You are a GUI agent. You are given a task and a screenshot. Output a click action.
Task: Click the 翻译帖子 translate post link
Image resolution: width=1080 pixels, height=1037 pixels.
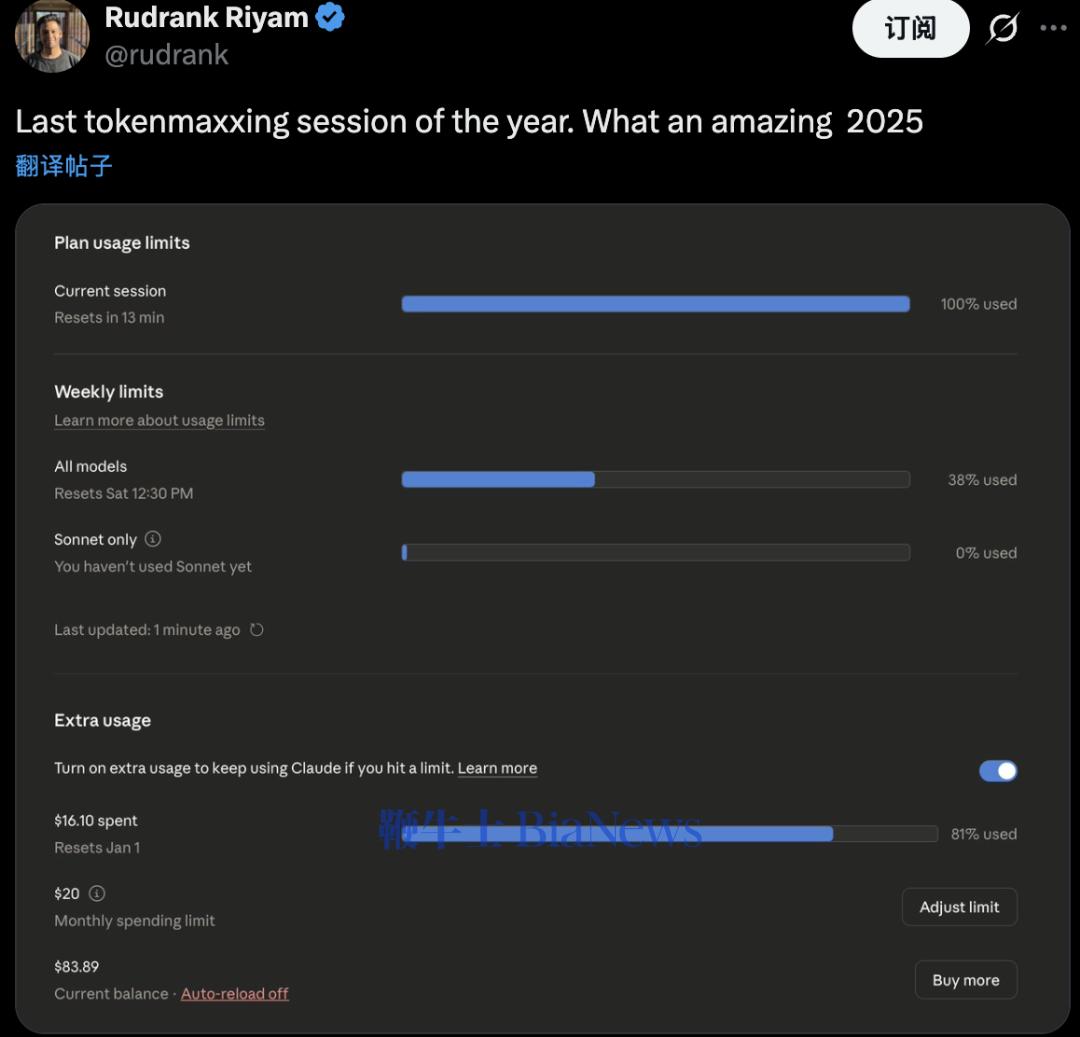[x=64, y=165]
